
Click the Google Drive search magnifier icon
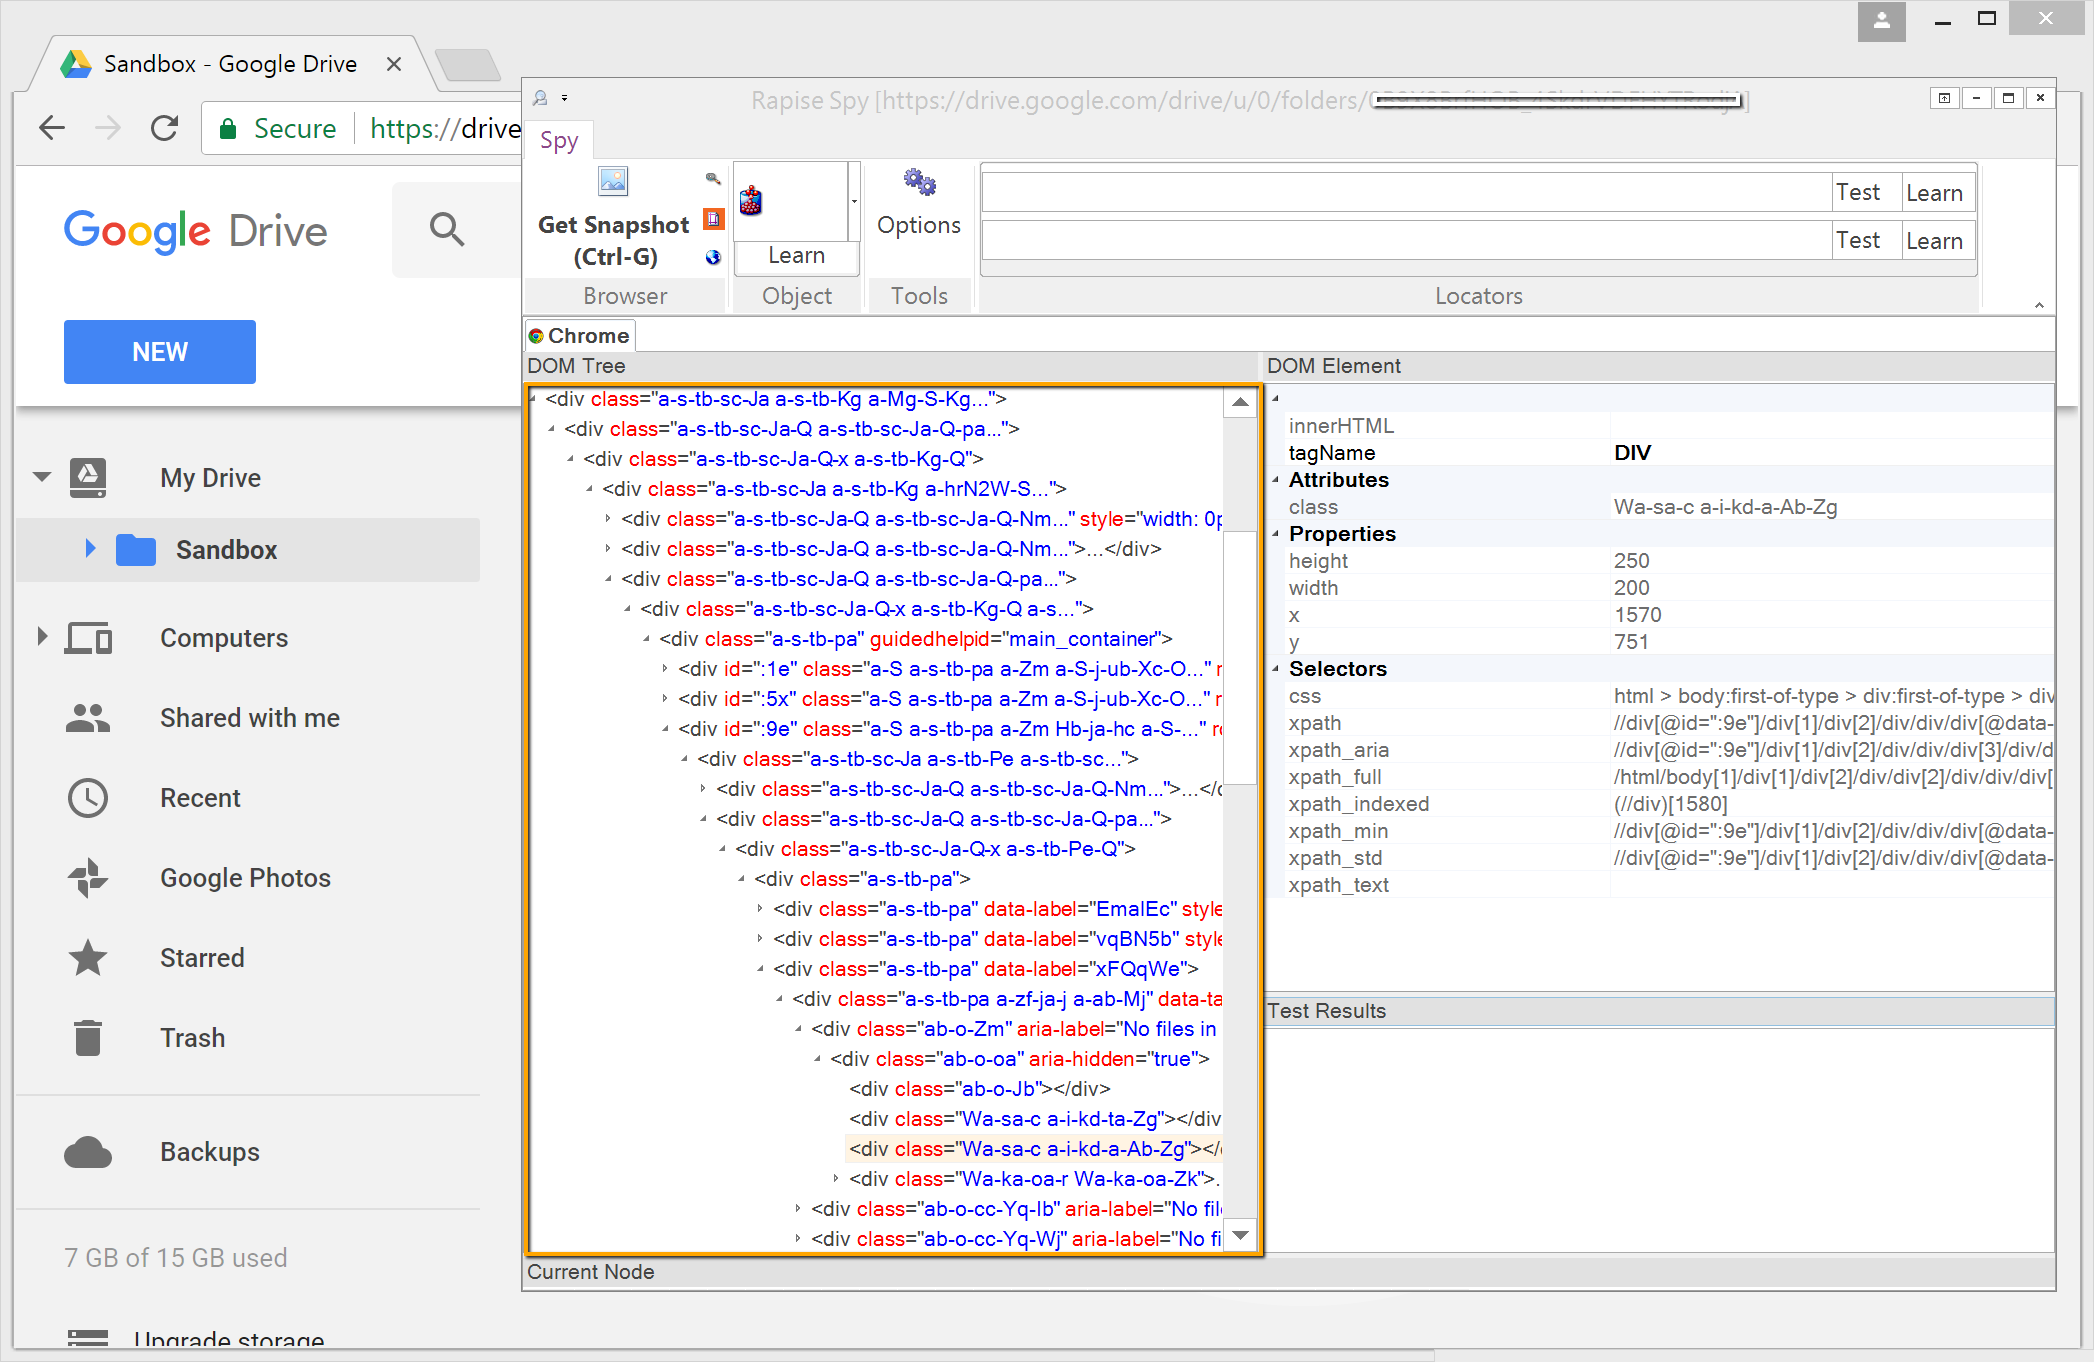[446, 230]
